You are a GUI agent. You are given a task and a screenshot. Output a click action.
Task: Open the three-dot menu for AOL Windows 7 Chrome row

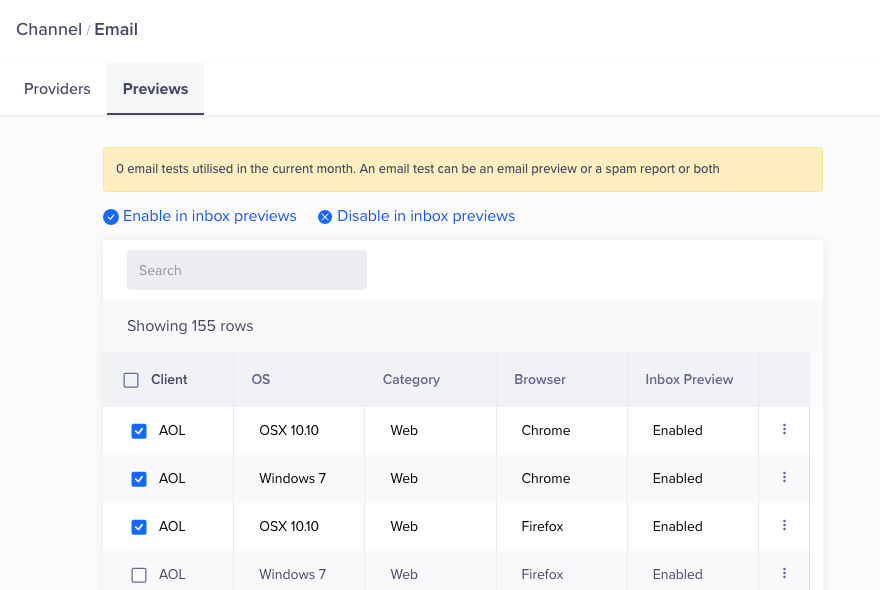coord(784,478)
